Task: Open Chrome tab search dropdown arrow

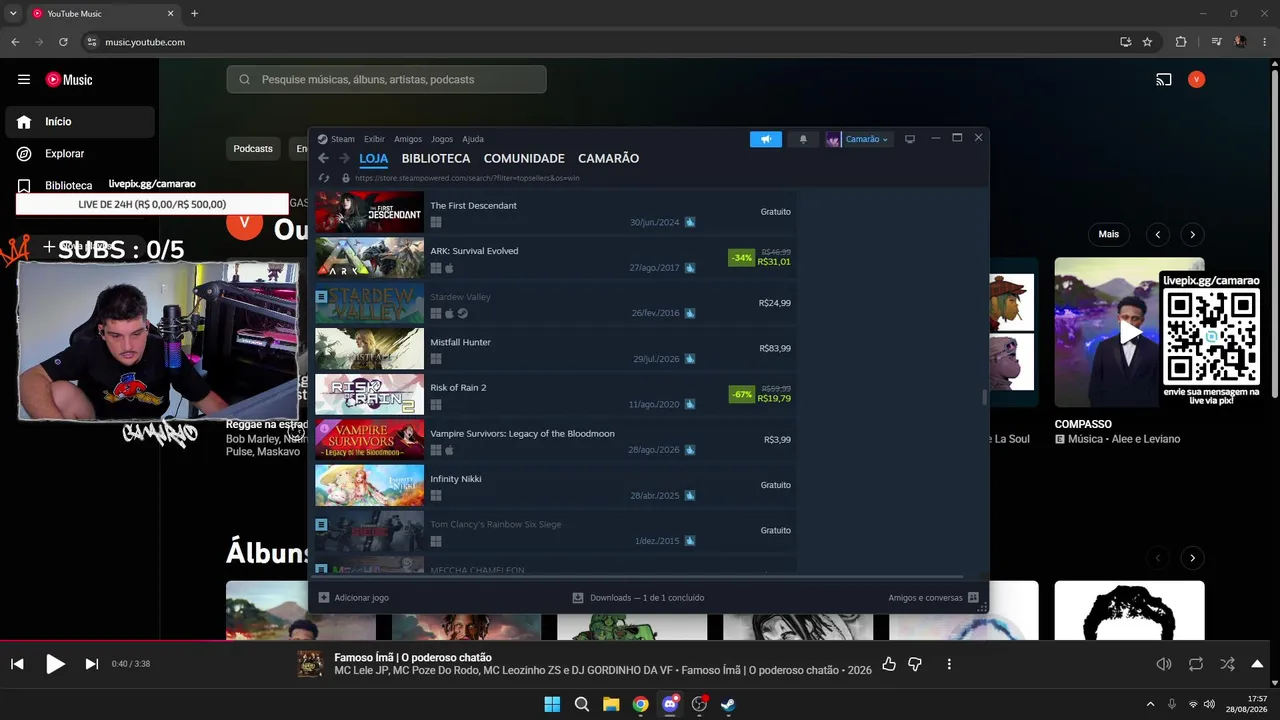Action: (x=13, y=14)
